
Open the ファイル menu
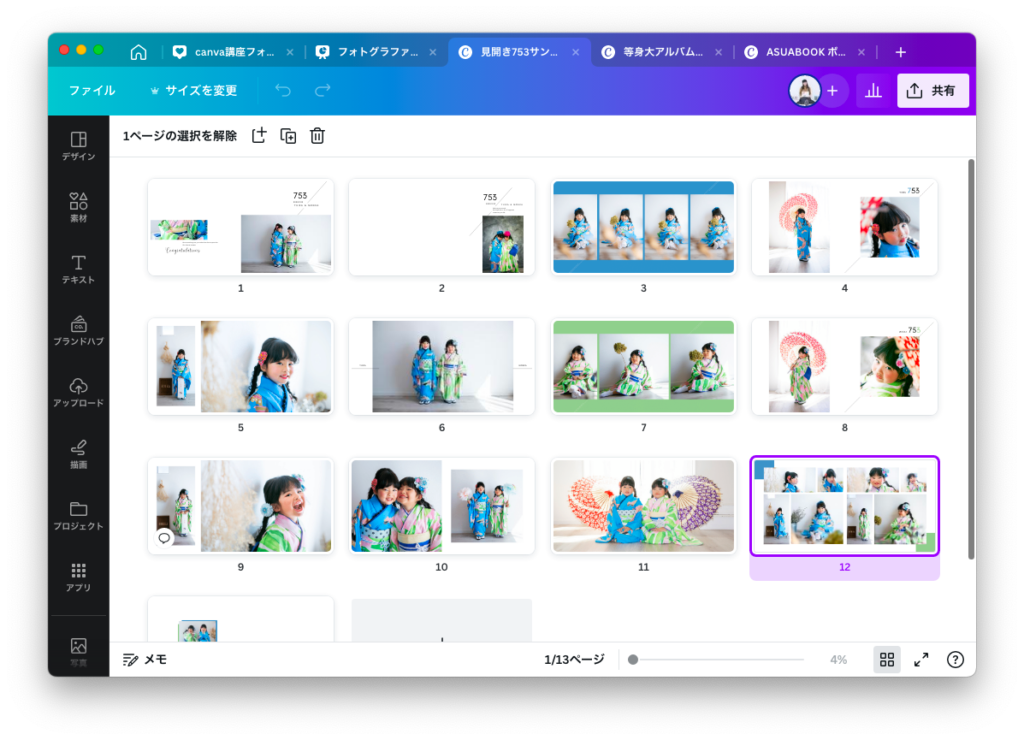tap(92, 91)
